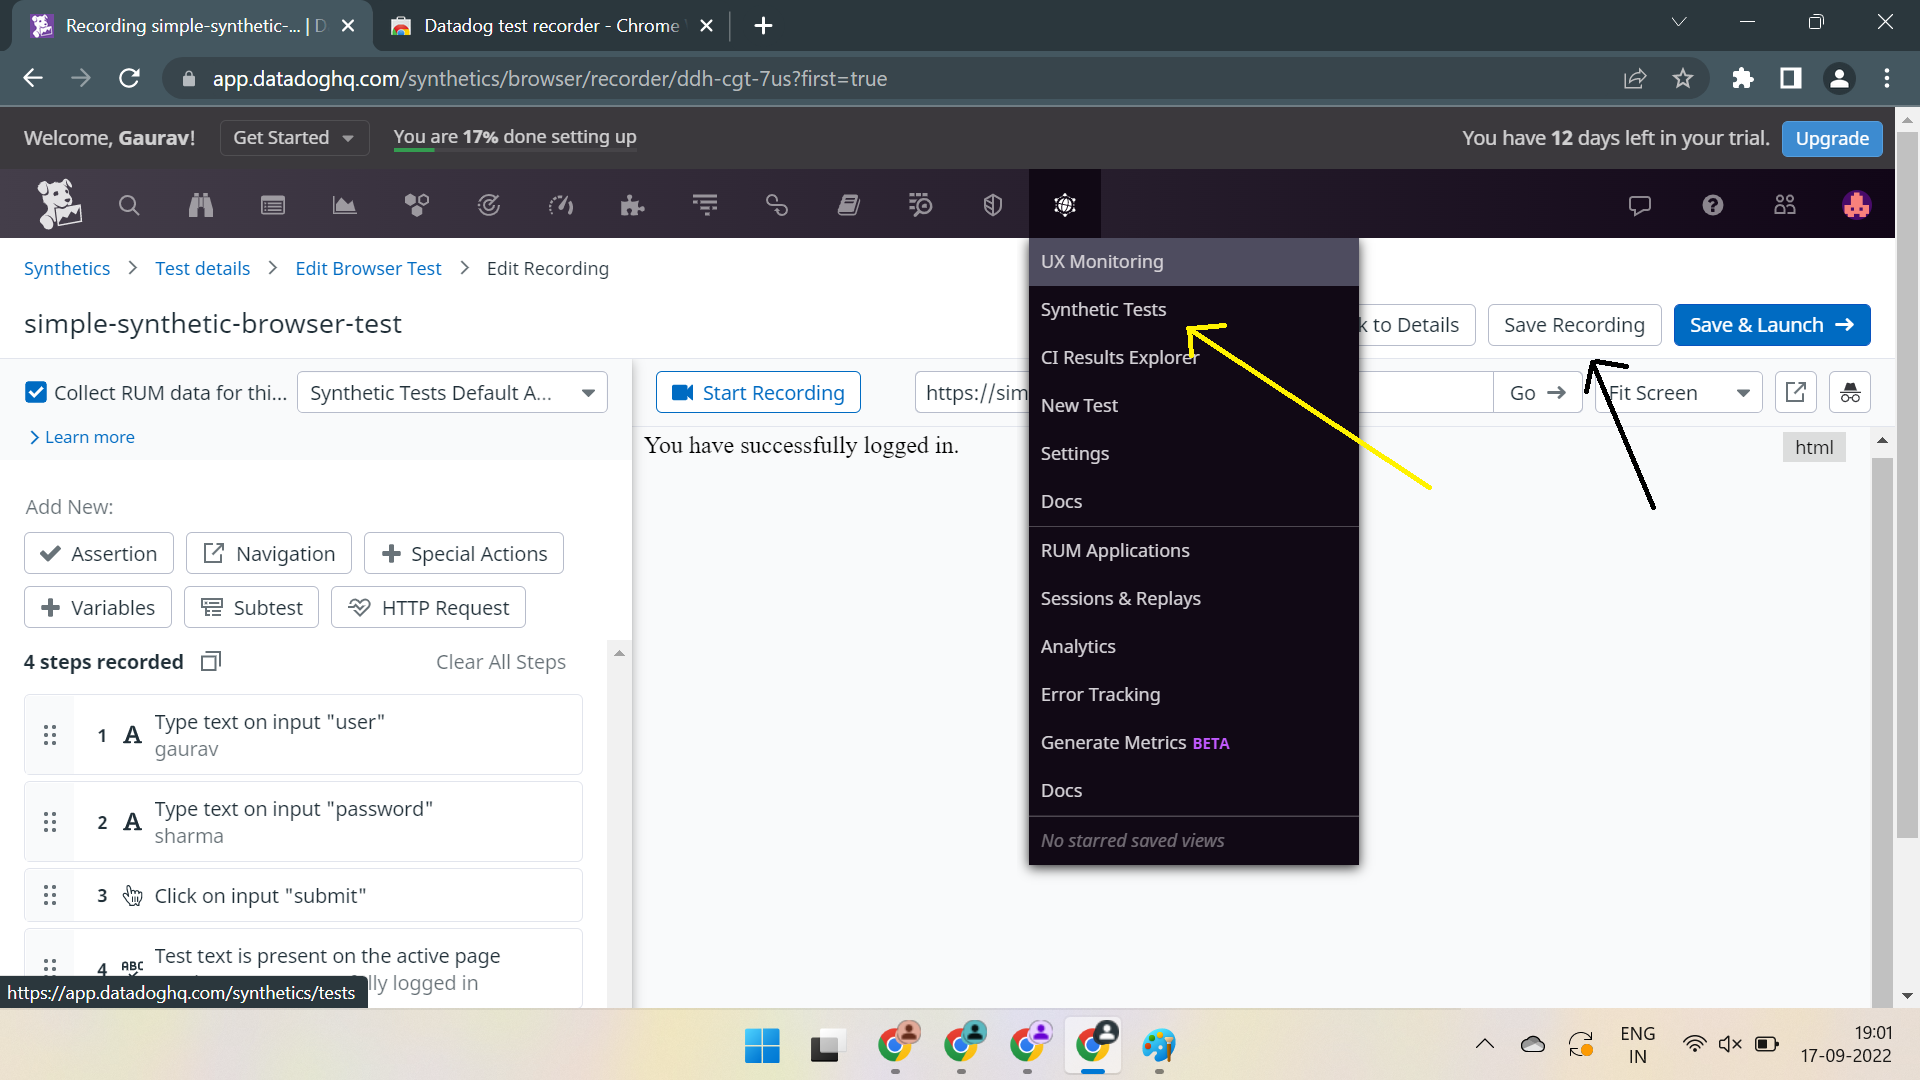
Task: Click the incognito mode icon
Action: [x=1850, y=392]
